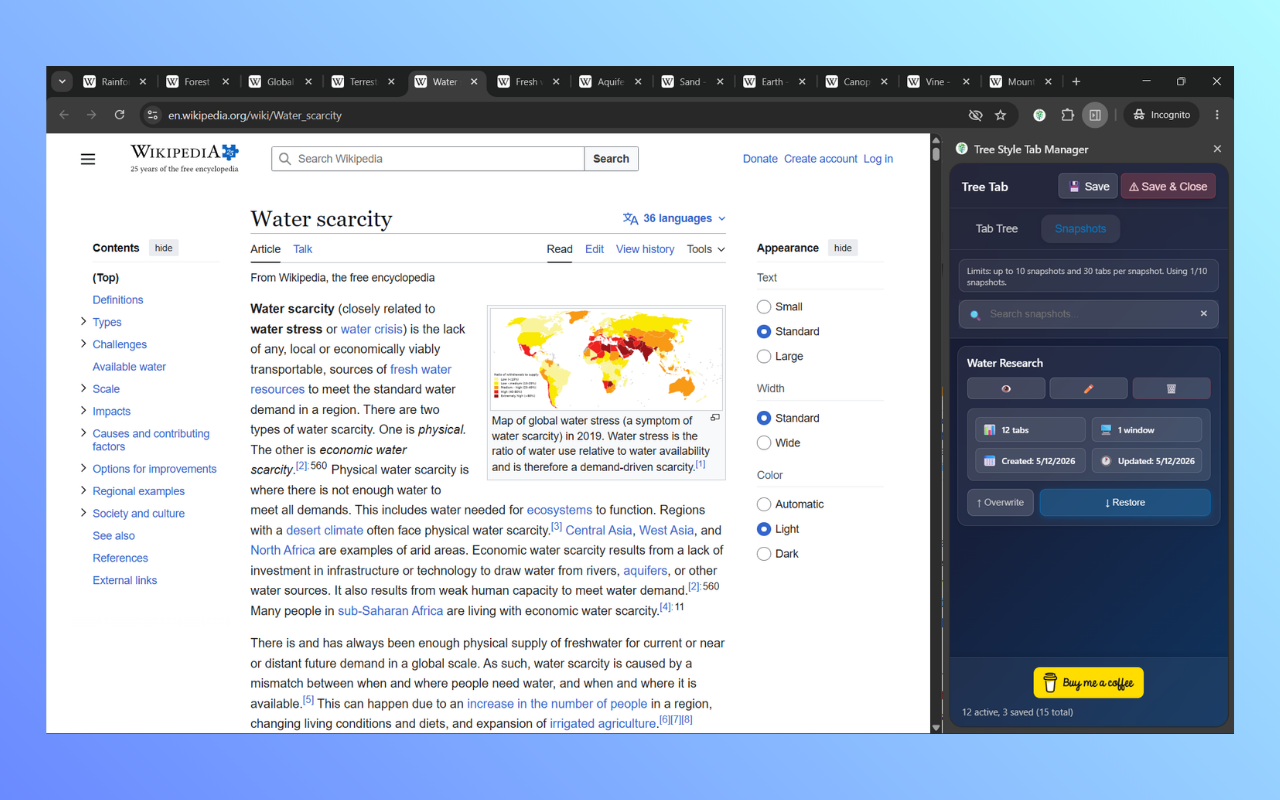Expand the Scale contents section

tap(83, 389)
